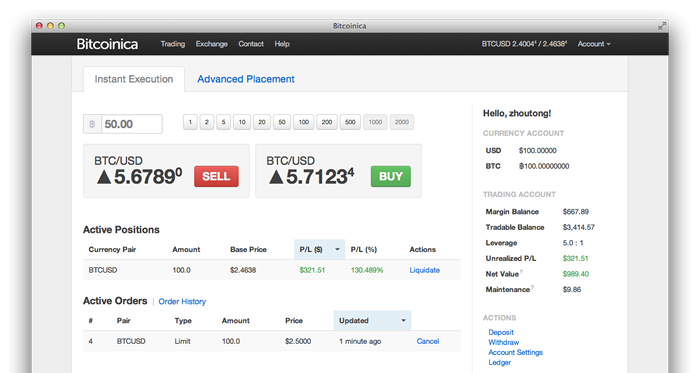This screenshot has height=373, width=700.
Task: Switch to the Instant Execution tab
Action: coord(133,79)
